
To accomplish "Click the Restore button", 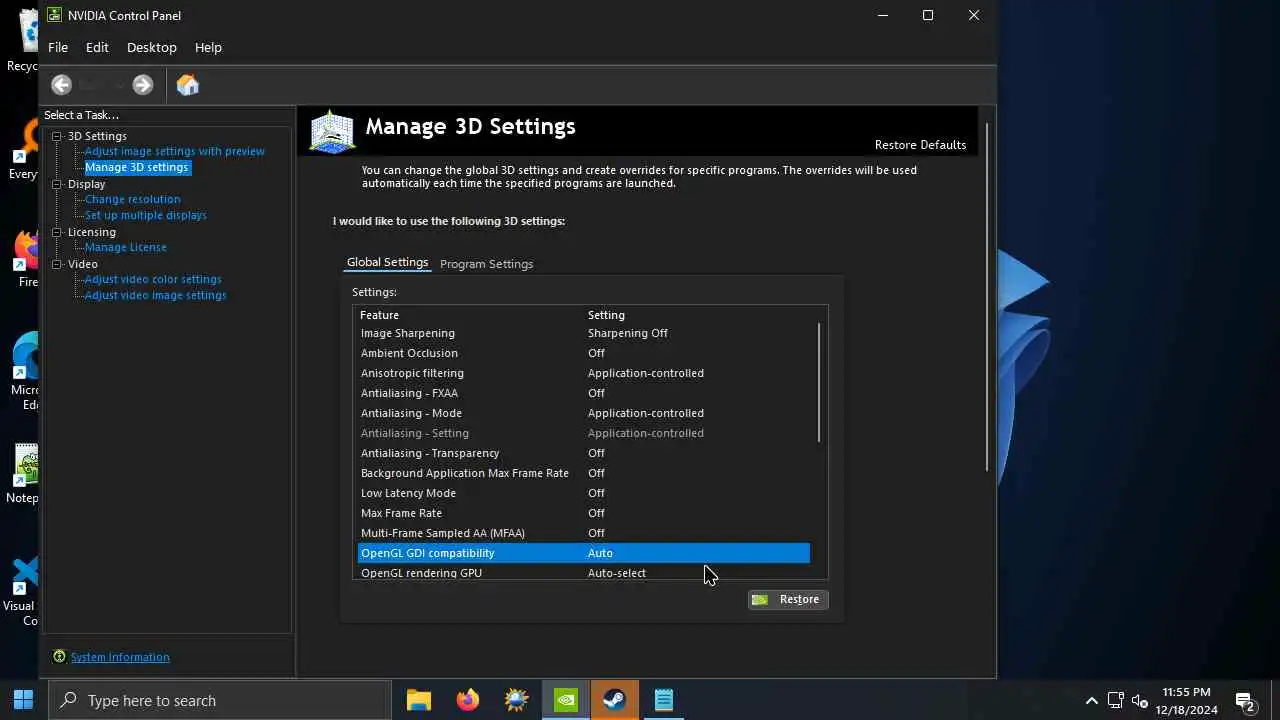I will click(x=788, y=599).
